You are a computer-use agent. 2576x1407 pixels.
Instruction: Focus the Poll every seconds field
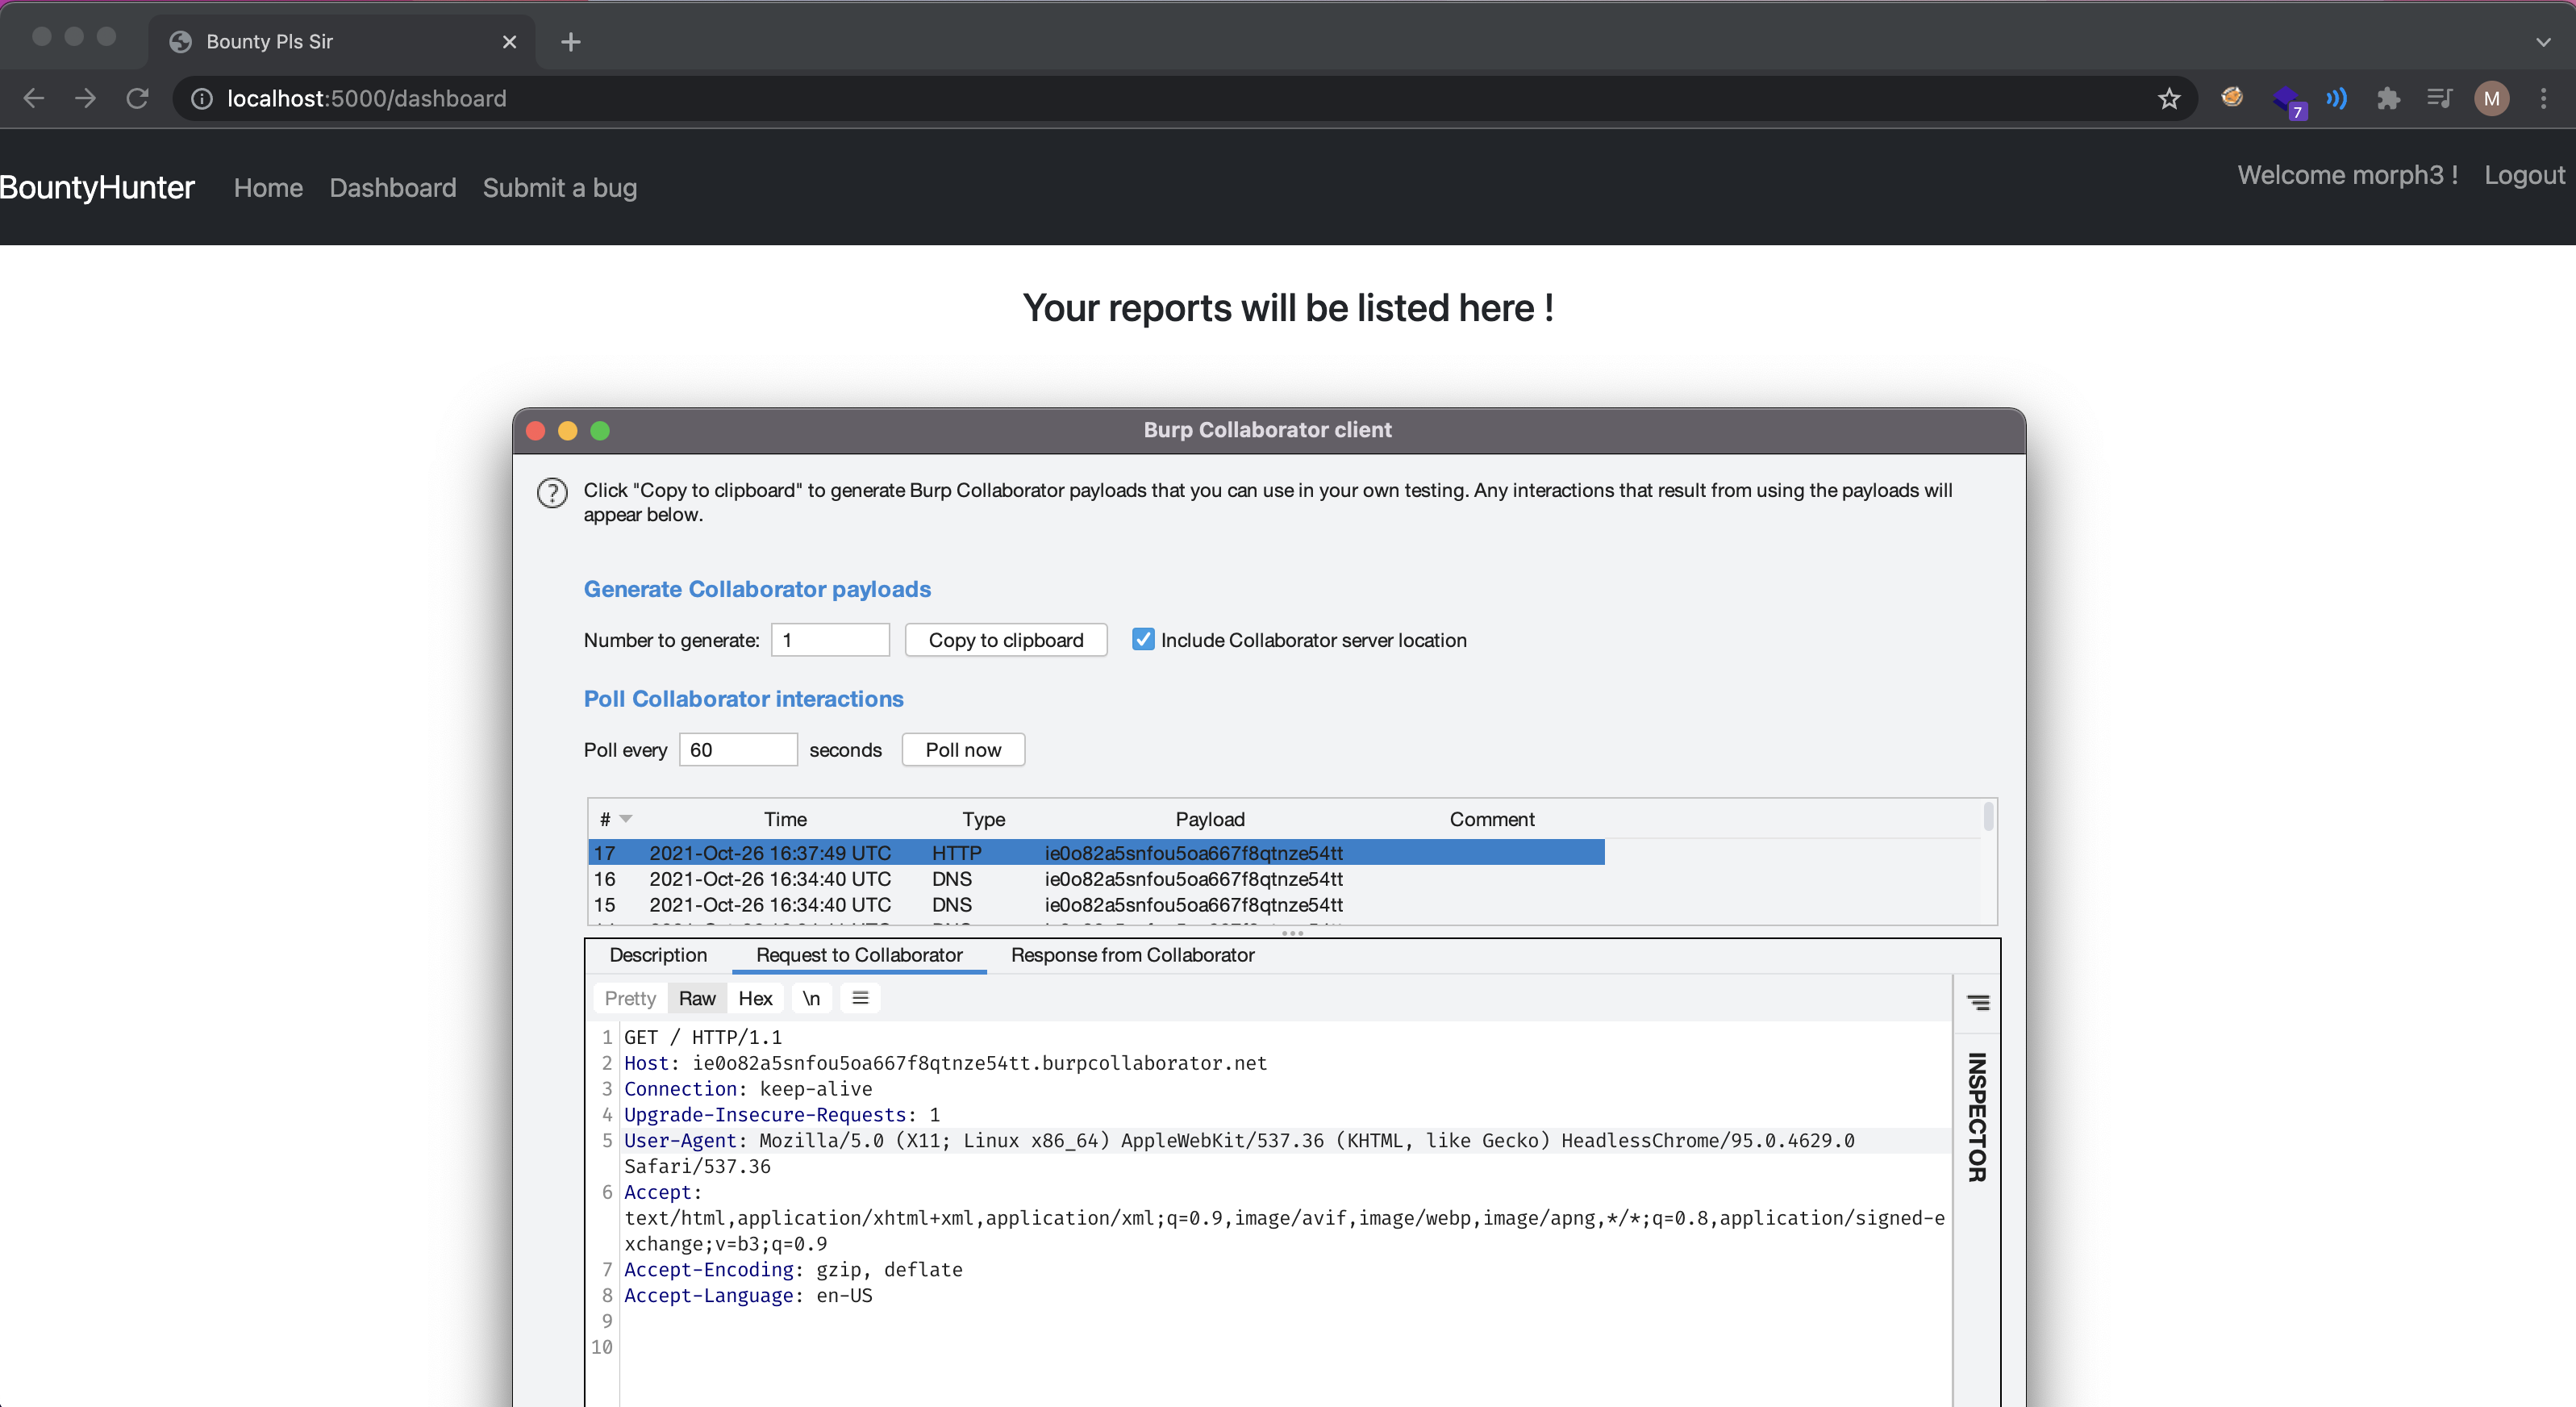pos(738,750)
